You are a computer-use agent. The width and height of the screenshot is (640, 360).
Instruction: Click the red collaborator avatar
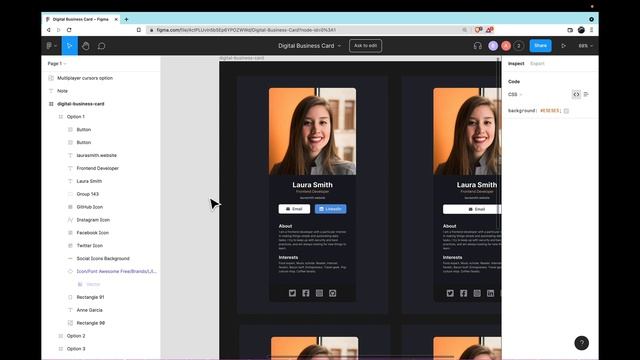tap(506, 46)
